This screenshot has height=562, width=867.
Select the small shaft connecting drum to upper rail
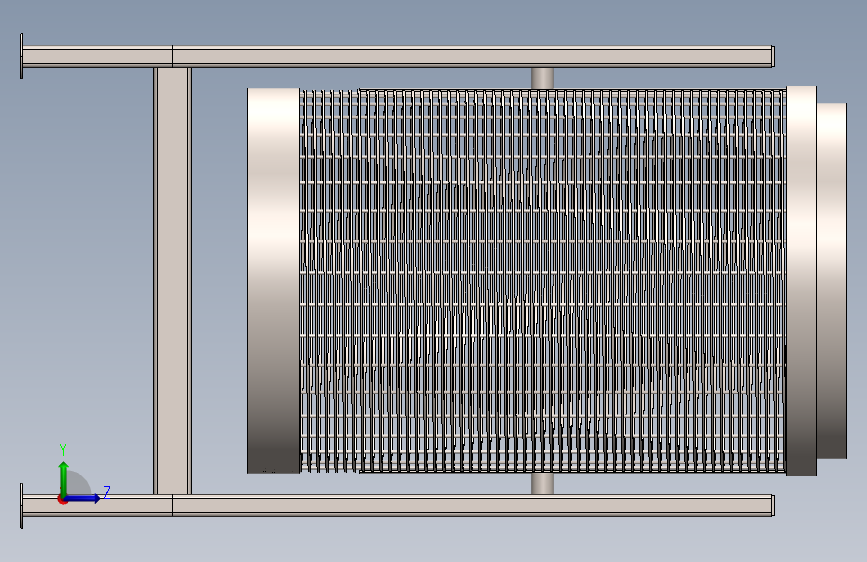542,78
